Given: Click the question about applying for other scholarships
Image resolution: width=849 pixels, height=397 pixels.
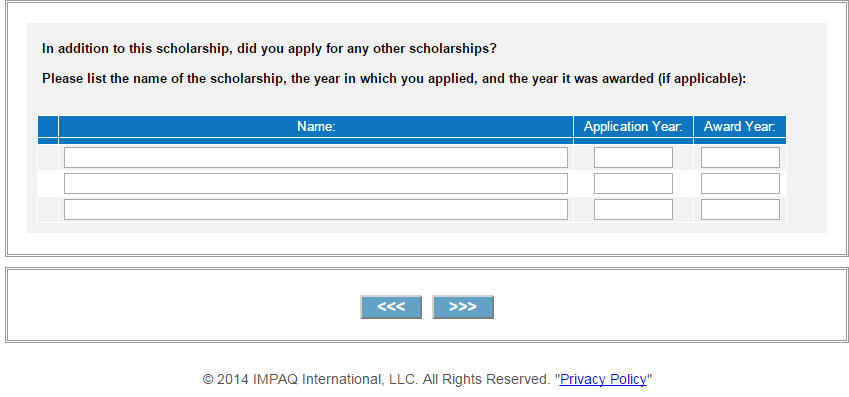Looking at the screenshot, I should click(x=269, y=49).
